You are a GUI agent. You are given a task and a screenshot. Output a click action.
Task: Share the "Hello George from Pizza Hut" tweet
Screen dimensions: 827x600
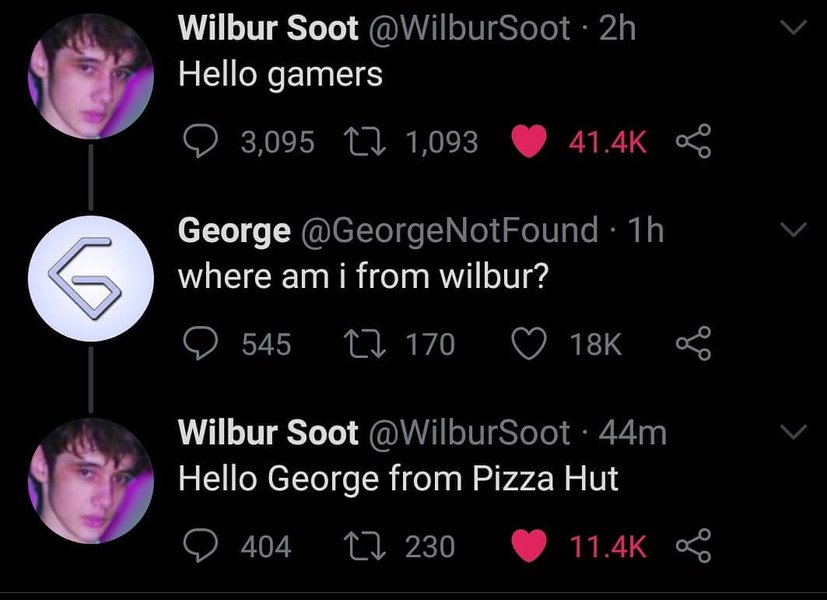tap(690, 545)
